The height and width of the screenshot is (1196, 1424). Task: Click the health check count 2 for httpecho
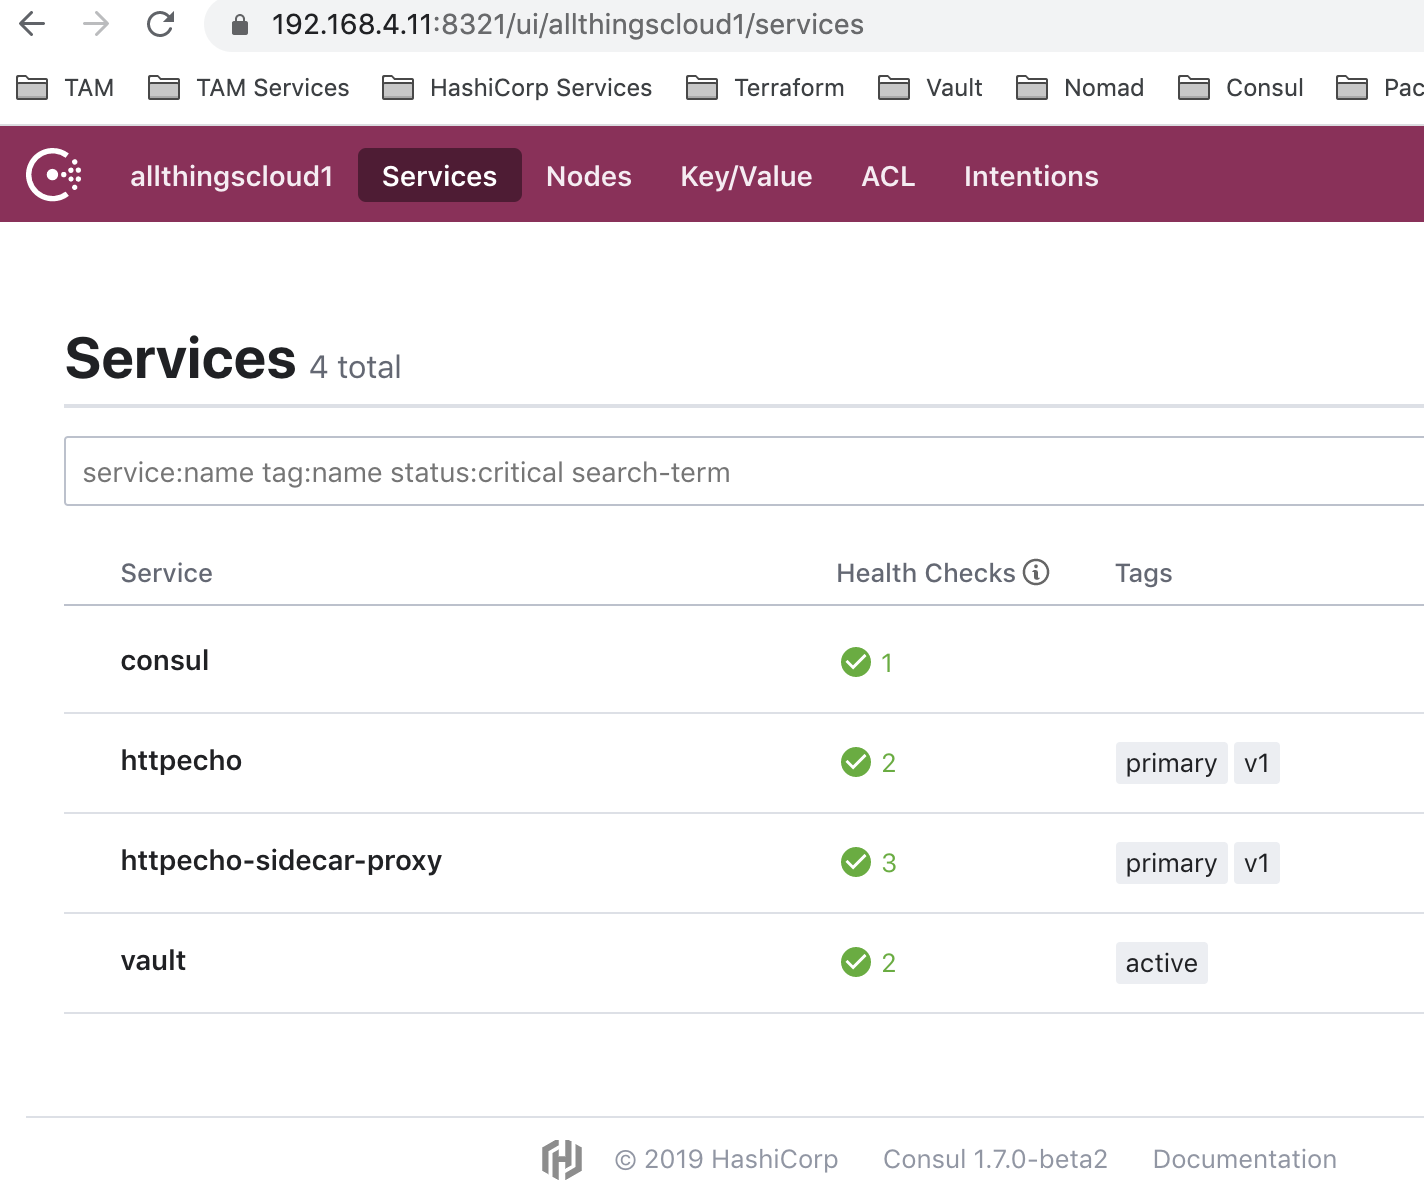(x=889, y=763)
